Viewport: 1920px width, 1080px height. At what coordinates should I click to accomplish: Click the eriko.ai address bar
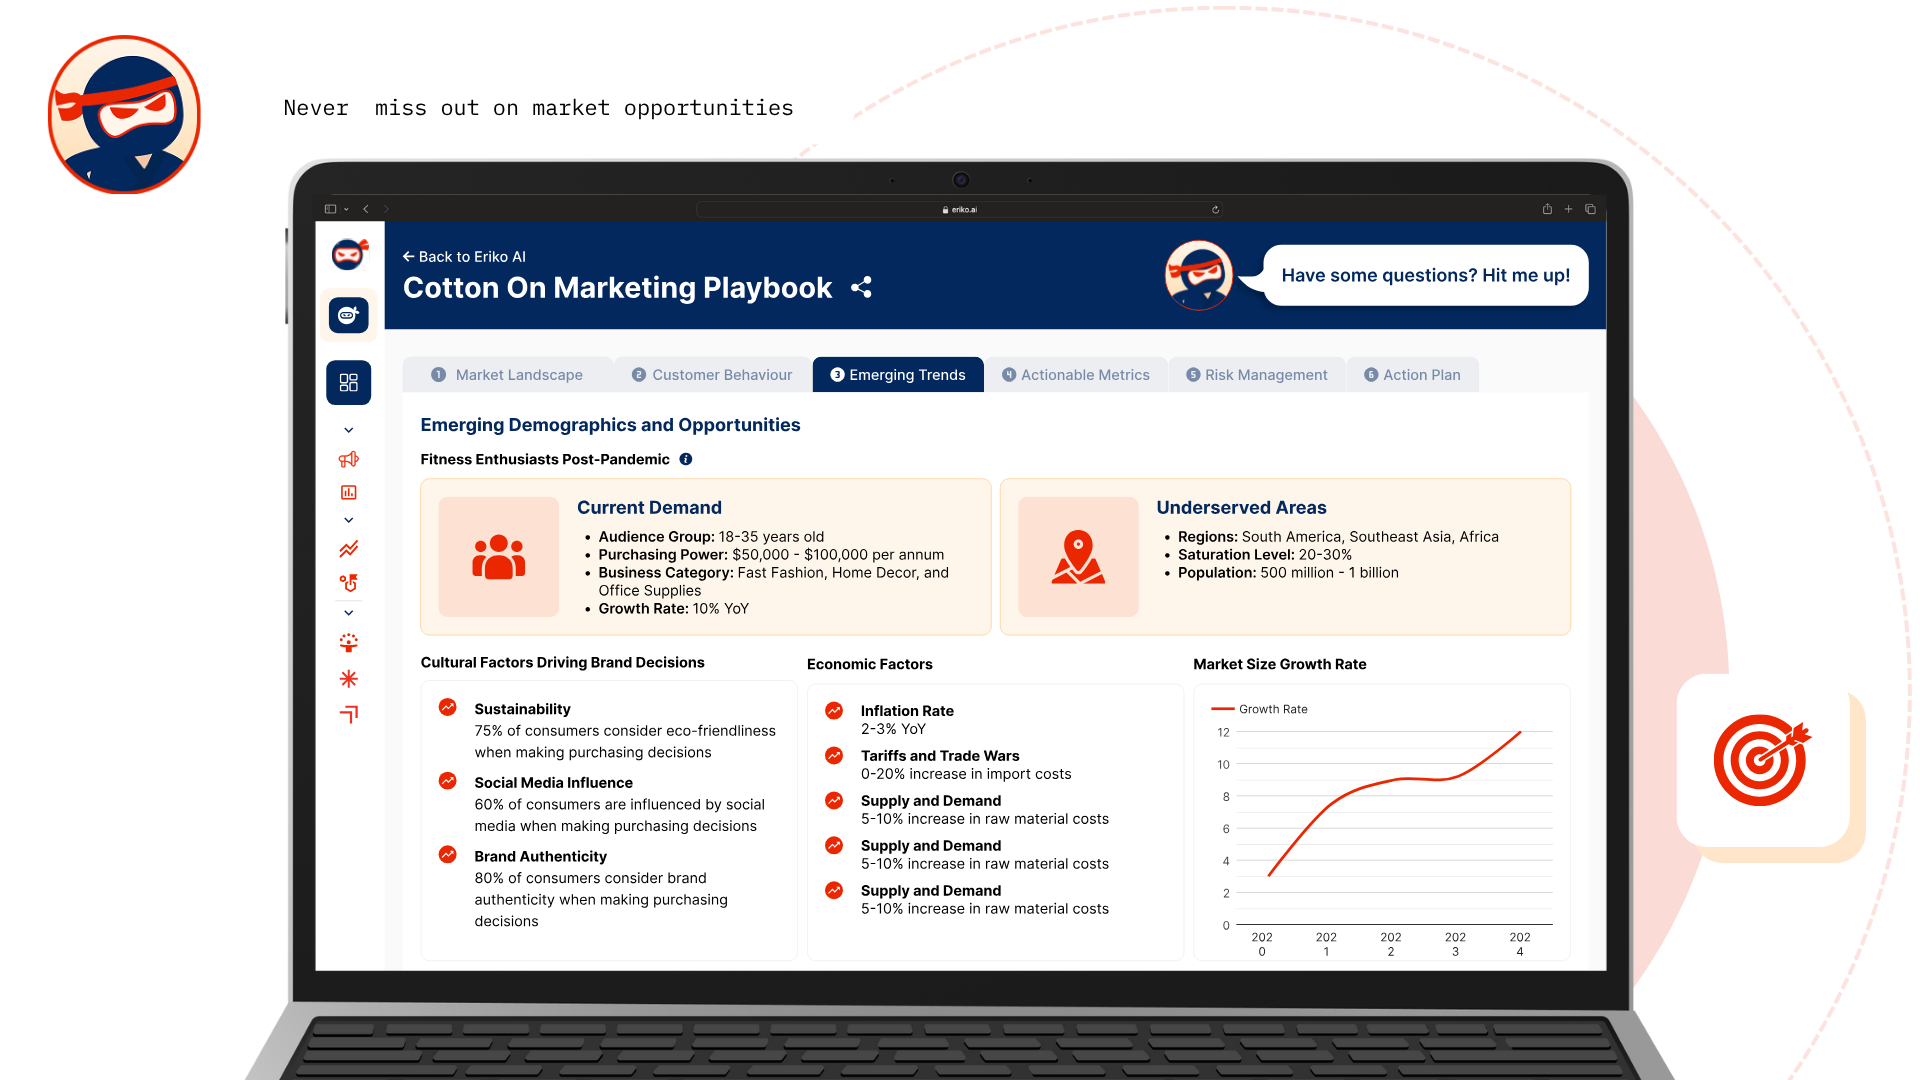960,209
